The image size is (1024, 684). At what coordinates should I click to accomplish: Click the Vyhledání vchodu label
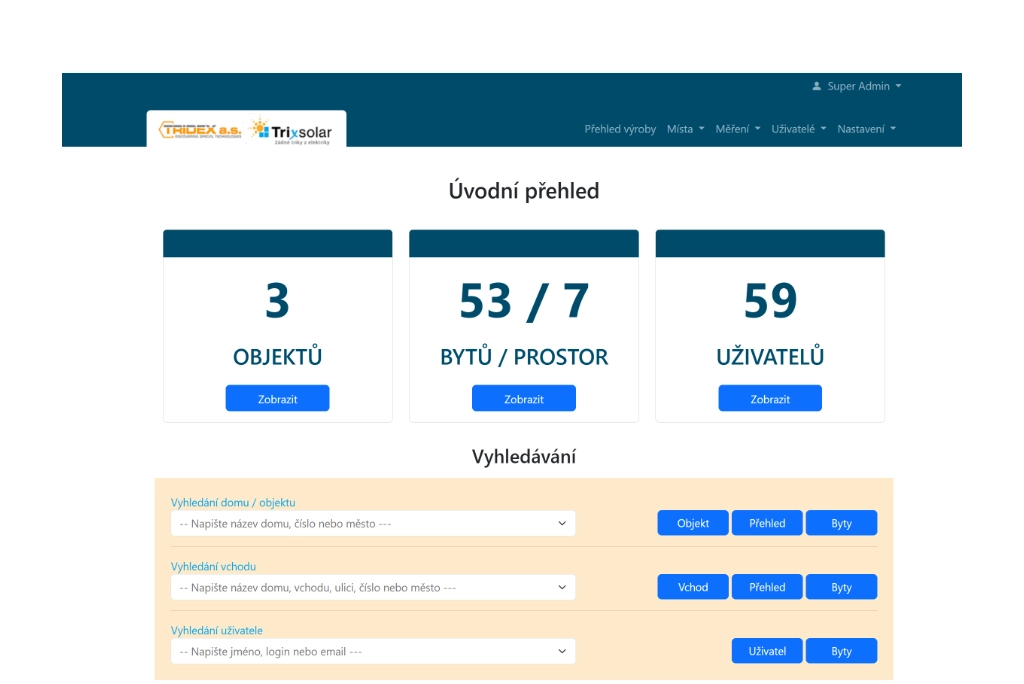click(214, 566)
